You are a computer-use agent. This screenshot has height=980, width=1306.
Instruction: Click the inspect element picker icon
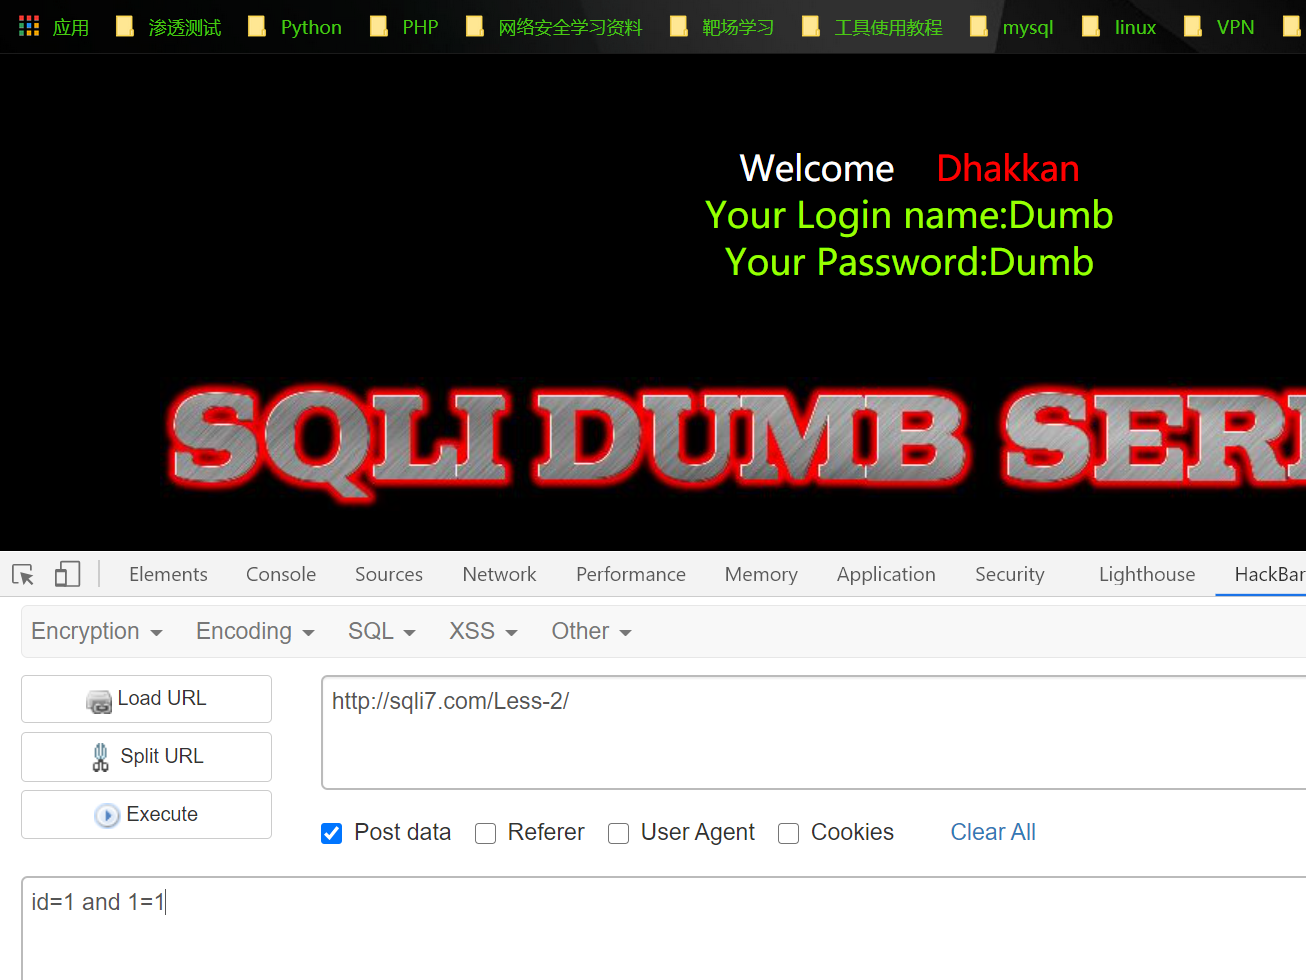(x=23, y=574)
